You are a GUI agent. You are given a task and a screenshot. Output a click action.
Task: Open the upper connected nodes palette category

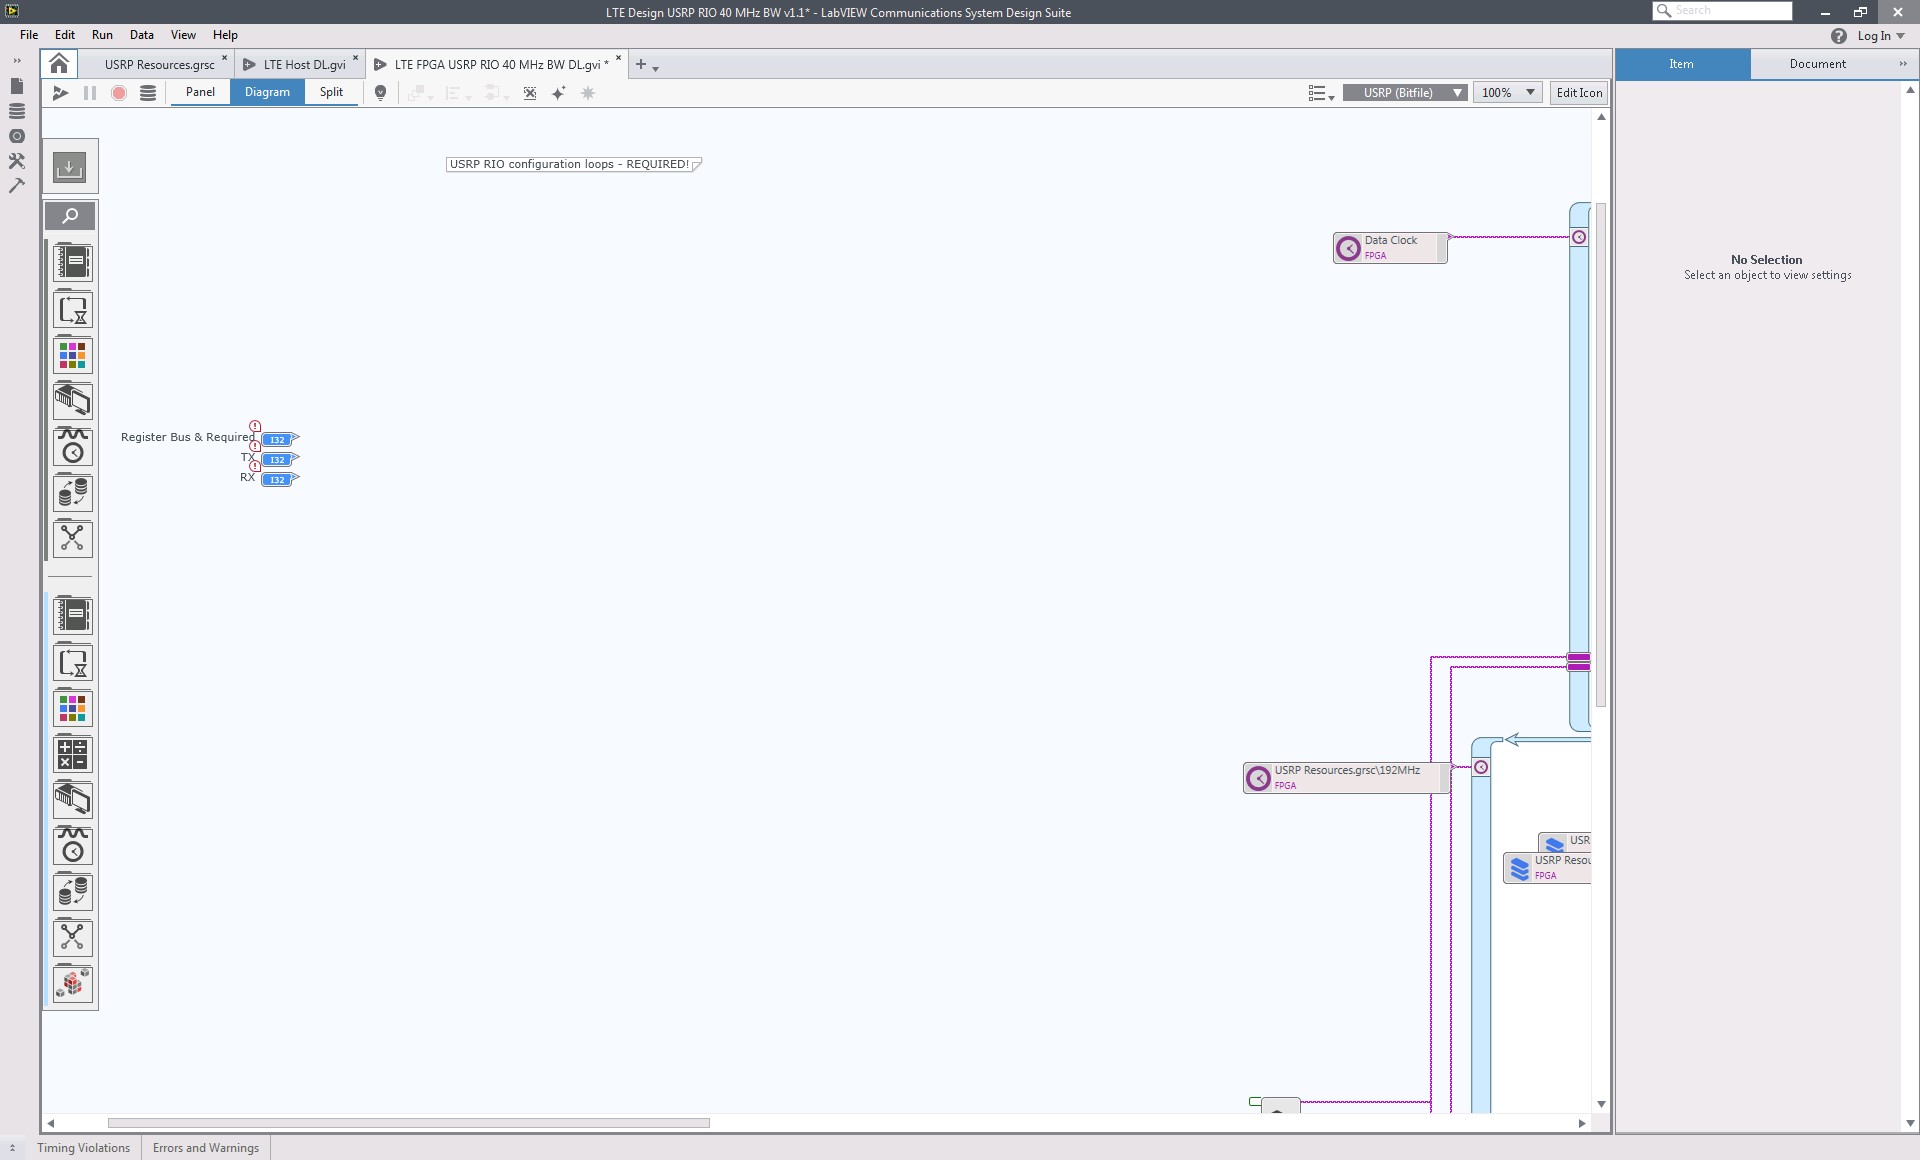coord(73,539)
